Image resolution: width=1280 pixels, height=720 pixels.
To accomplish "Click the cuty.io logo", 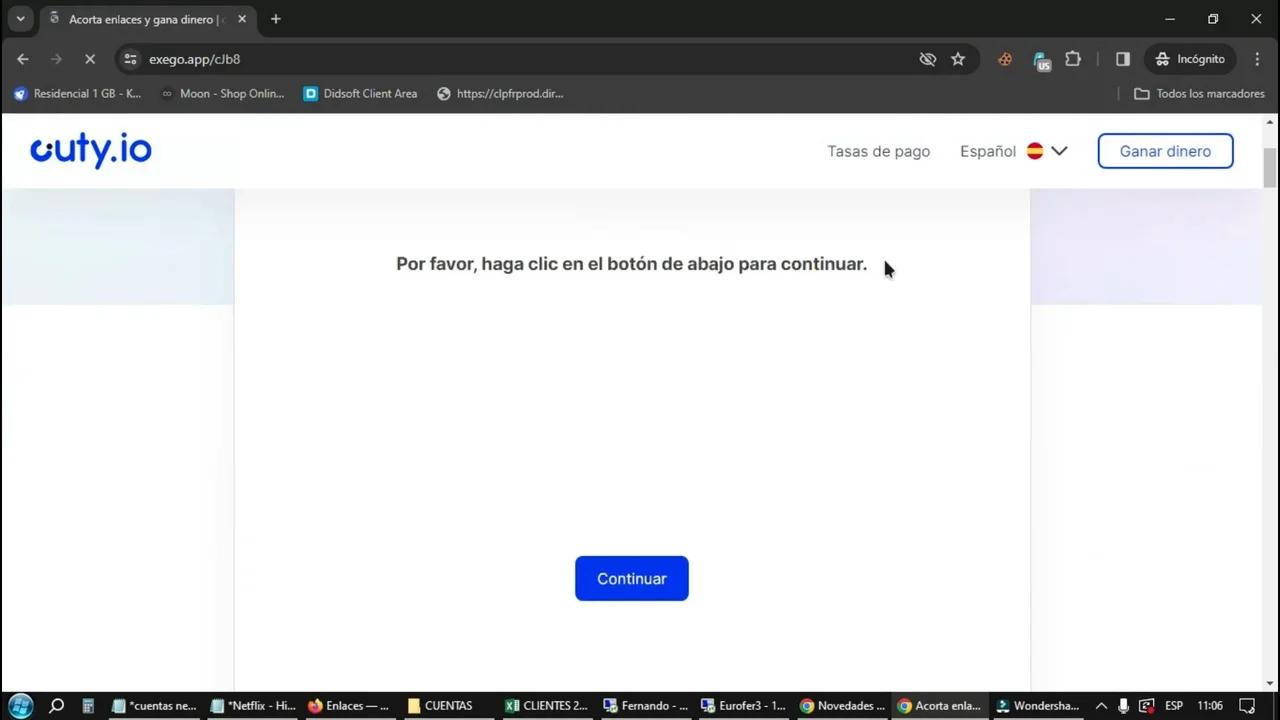I will click(90, 150).
